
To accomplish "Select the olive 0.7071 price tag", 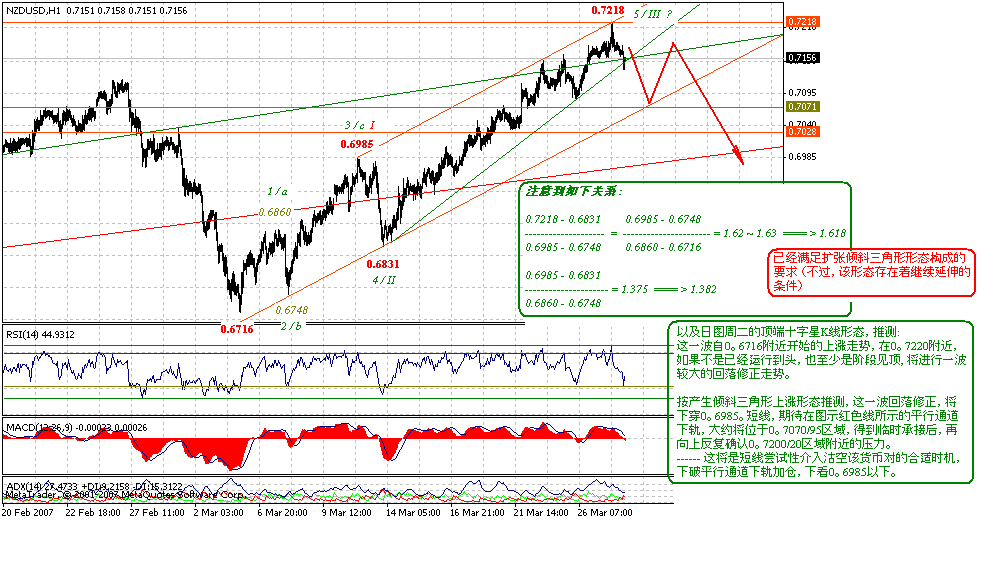I will [x=803, y=107].
